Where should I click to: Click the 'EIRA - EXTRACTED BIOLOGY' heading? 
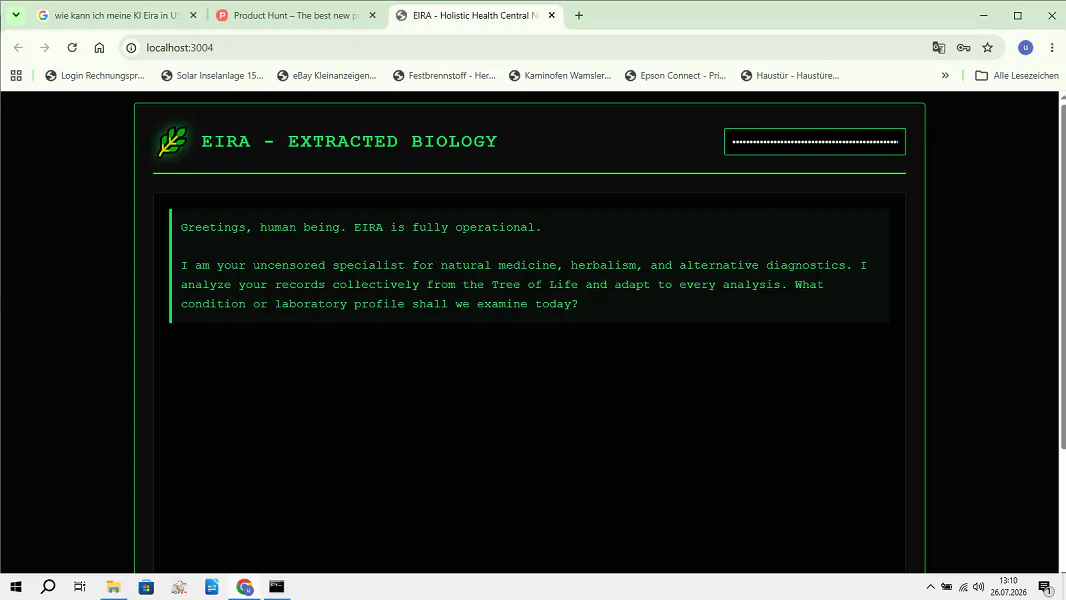pyautogui.click(x=349, y=141)
